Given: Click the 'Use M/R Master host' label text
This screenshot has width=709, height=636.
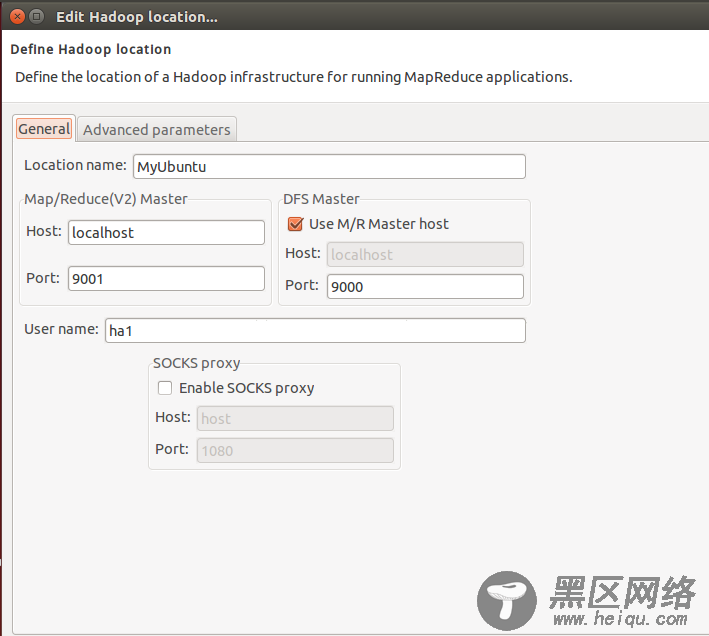Looking at the screenshot, I should 378,224.
